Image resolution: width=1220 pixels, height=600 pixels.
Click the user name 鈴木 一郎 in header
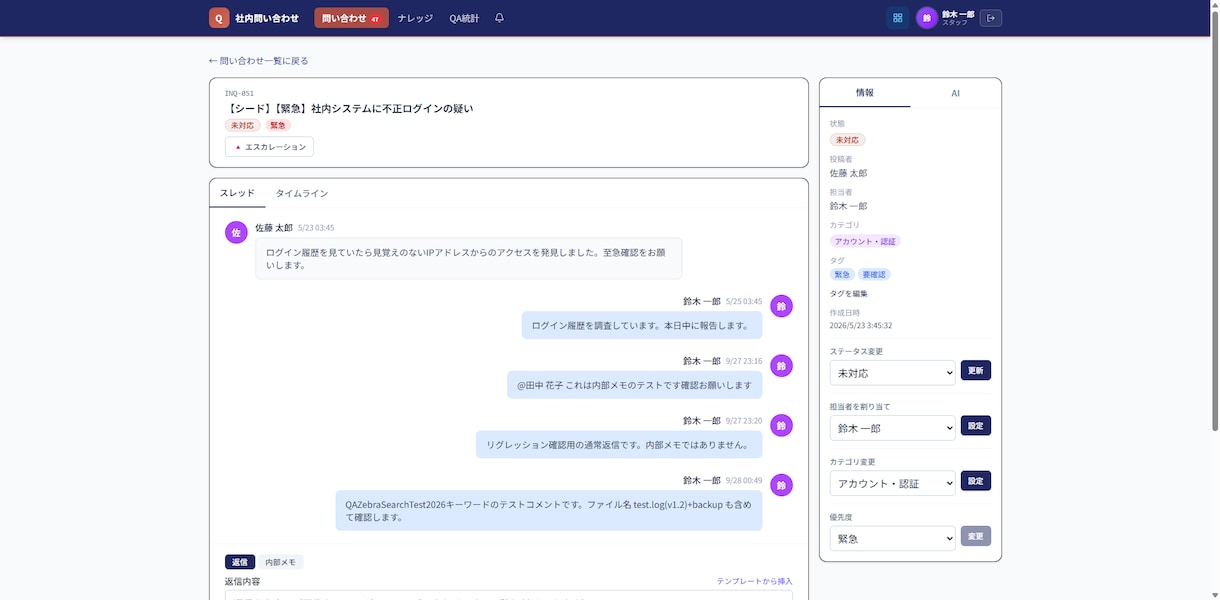coord(958,14)
